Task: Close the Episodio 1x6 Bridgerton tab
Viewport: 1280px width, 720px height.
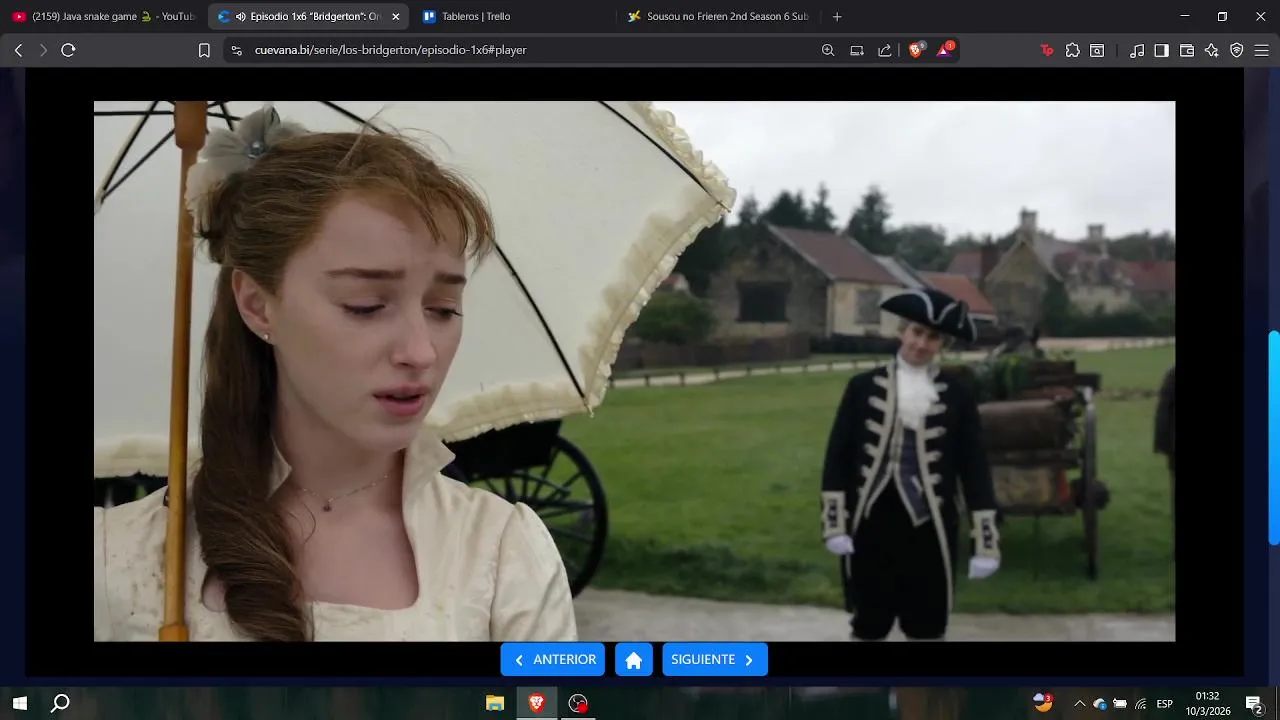Action: coord(395,16)
